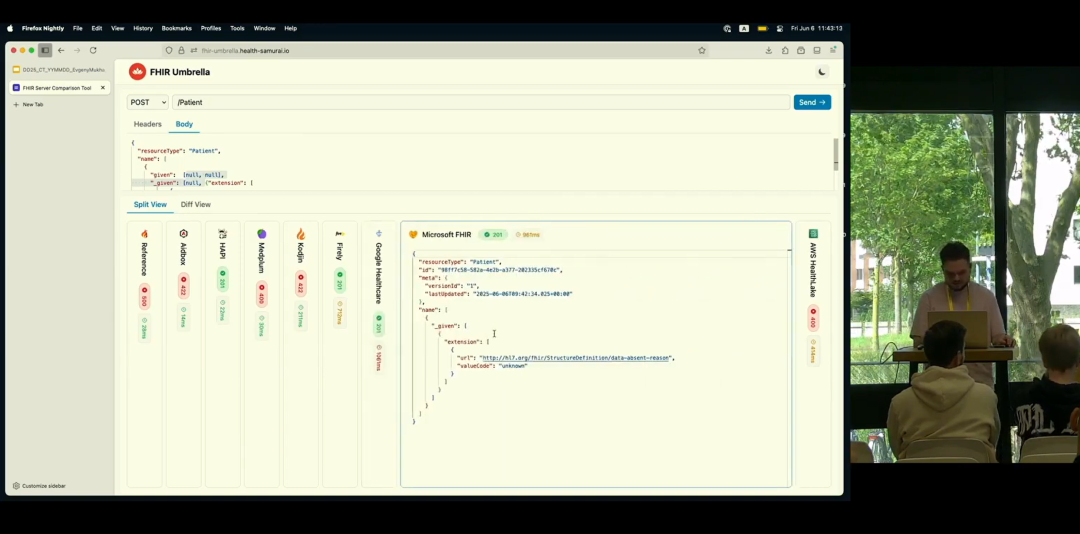Send the request with the Send button
Image resolution: width=1080 pixels, height=534 pixels.
coord(812,102)
